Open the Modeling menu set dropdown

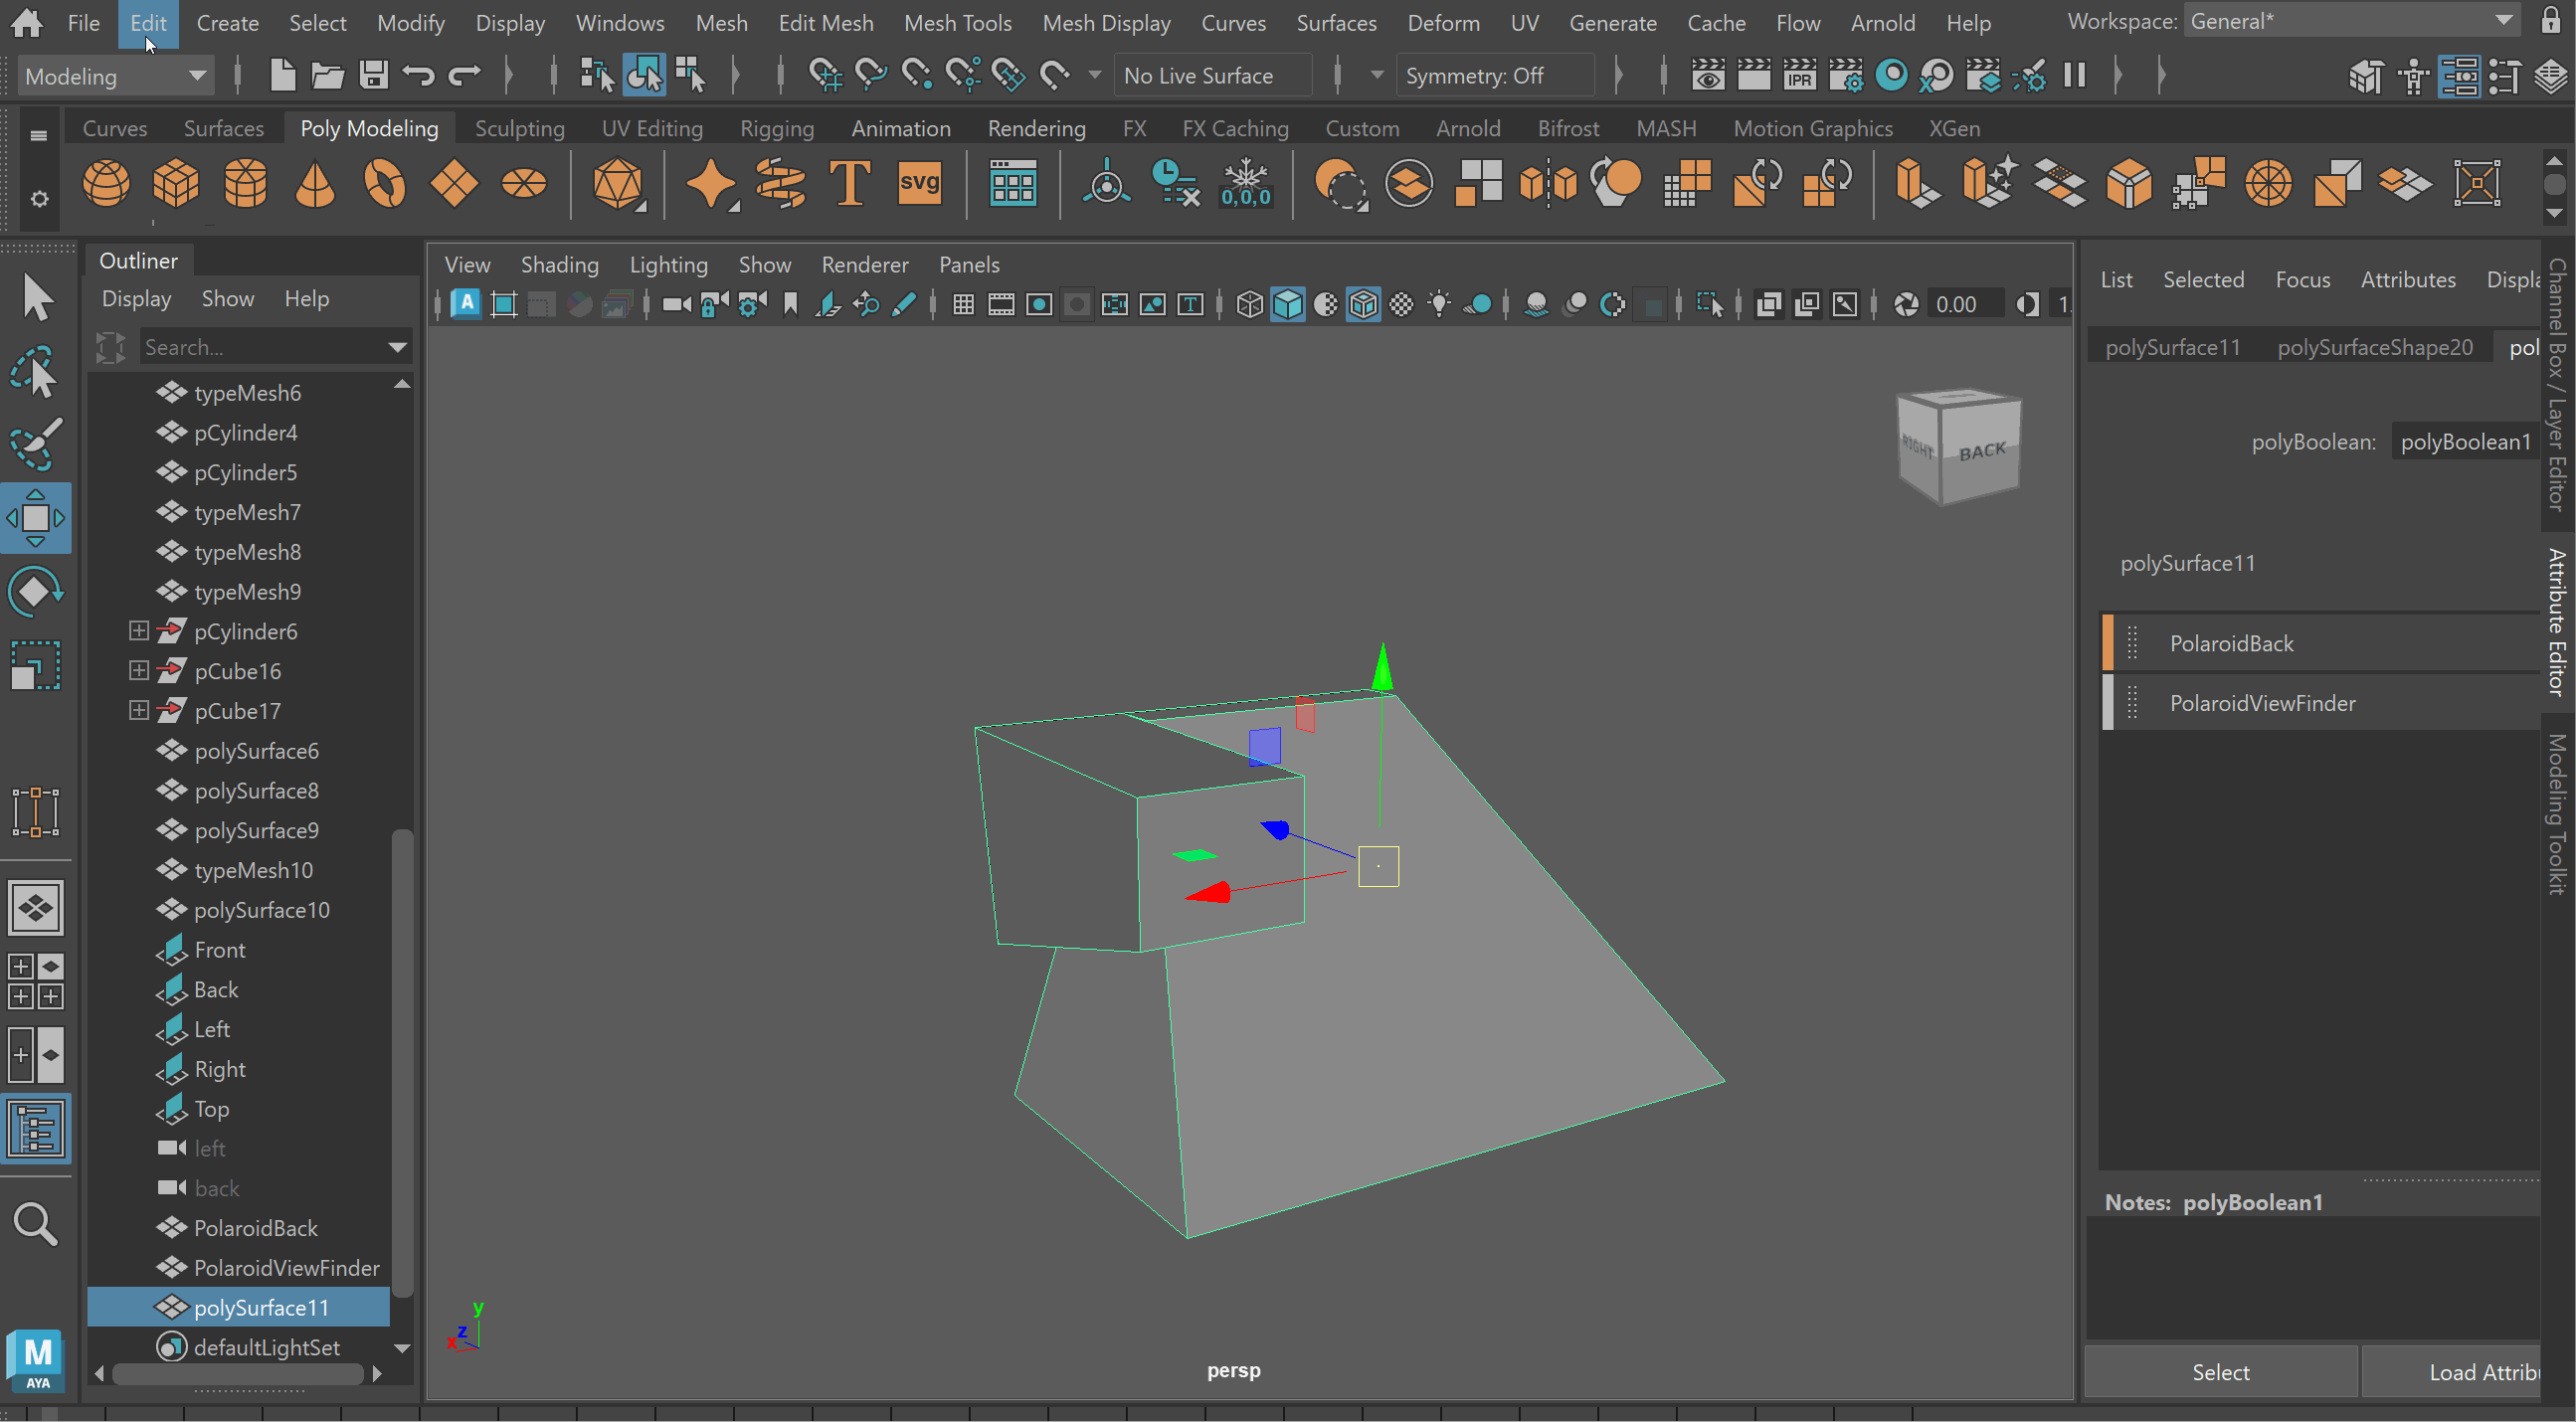(x=115, y=76)
